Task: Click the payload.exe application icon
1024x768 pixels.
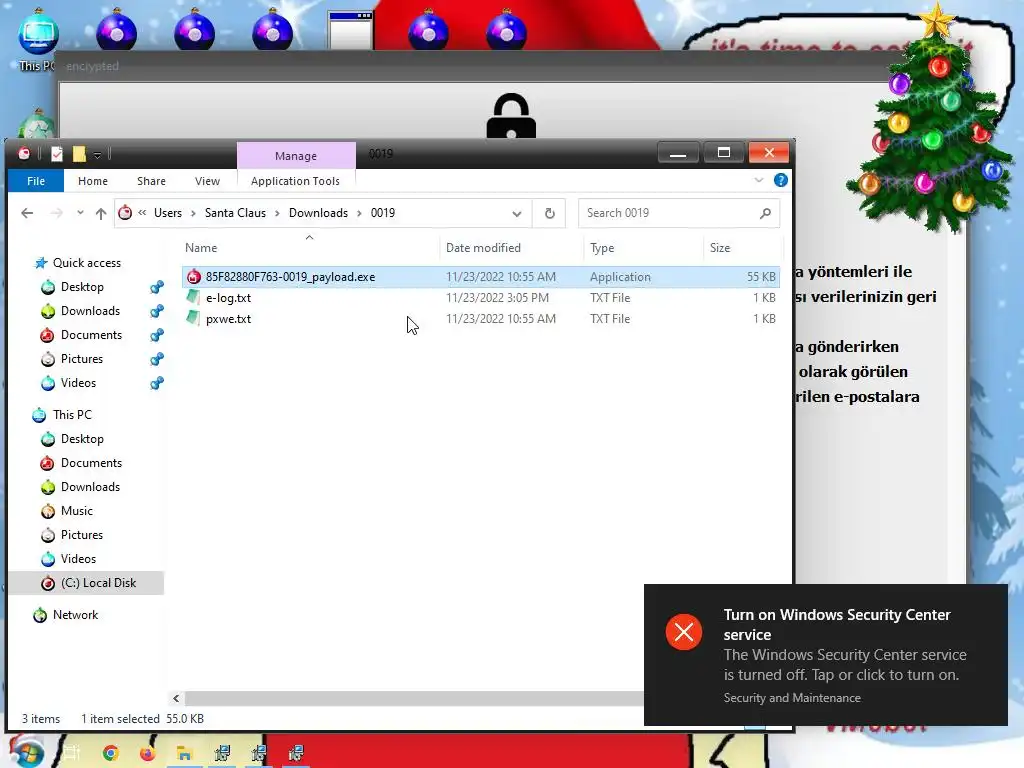Action: (193, 277)
